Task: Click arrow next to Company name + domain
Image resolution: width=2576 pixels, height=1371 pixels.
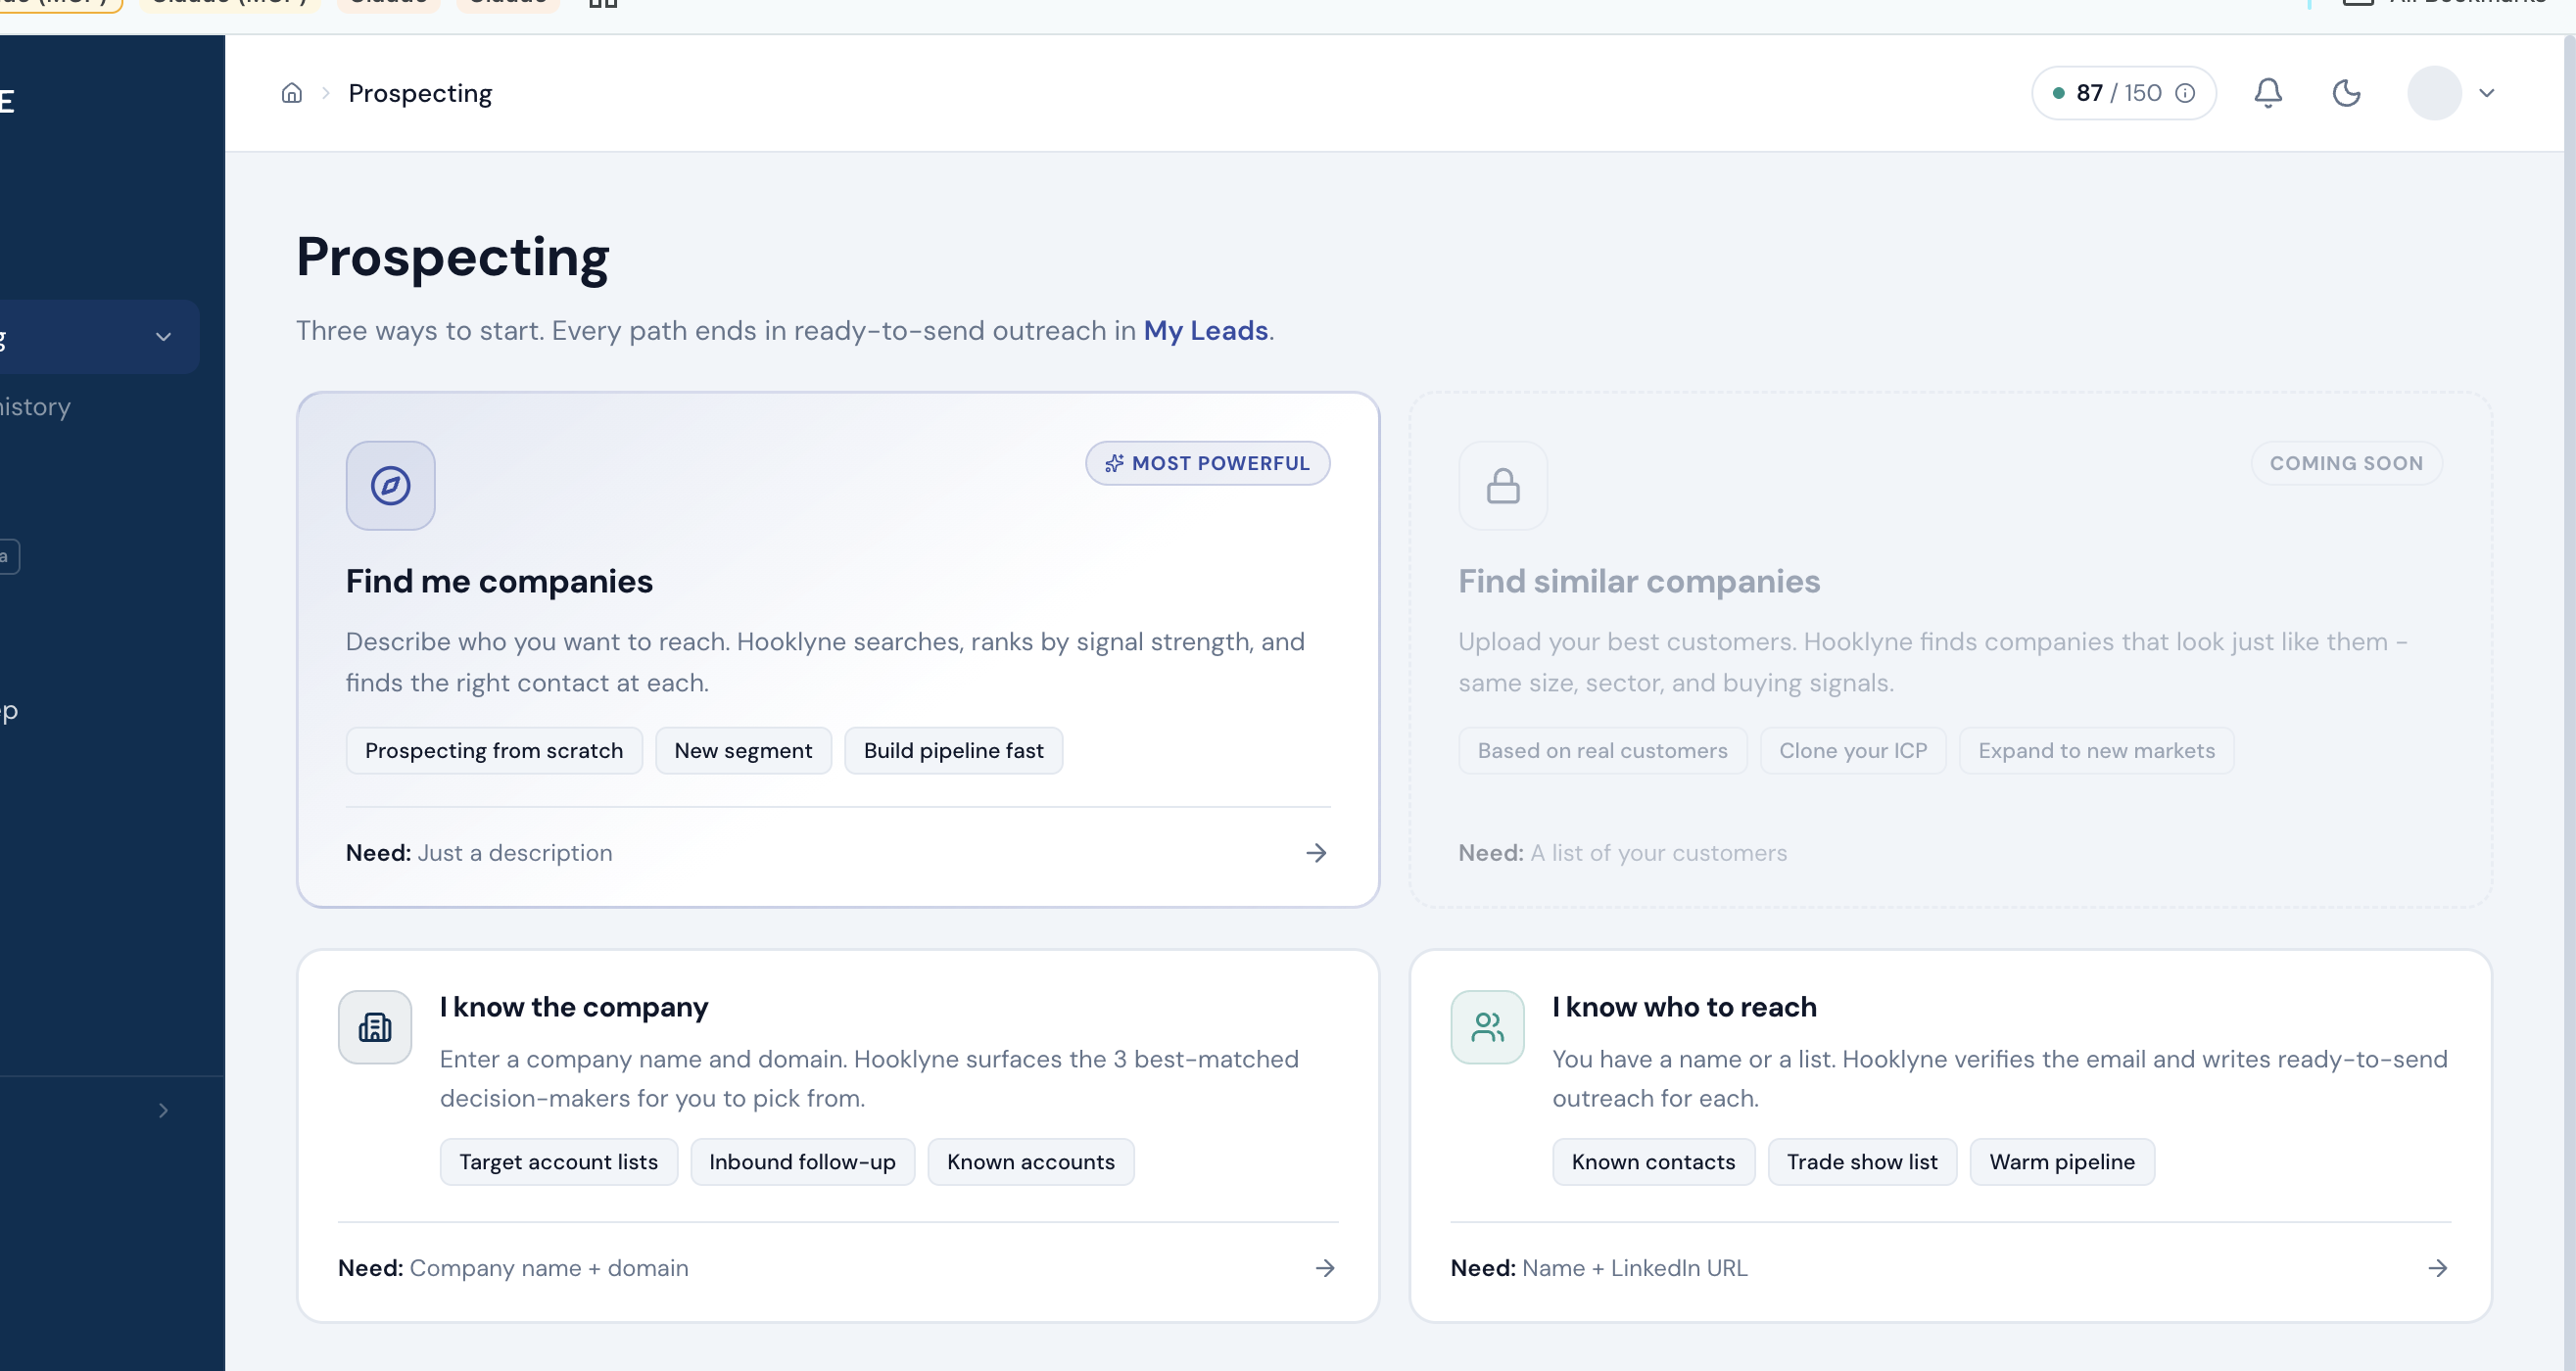Action: [1325, 1268]
